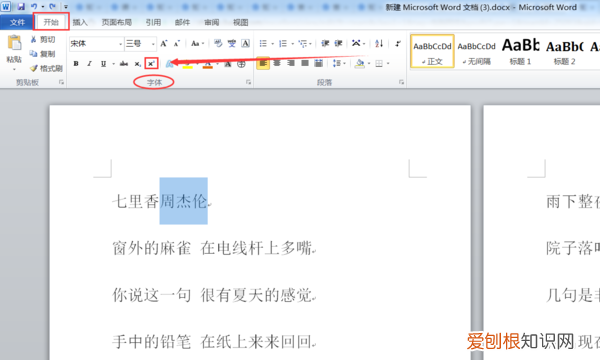Apply the font color button
The image size is (600, 360).
(x=207, y=64)
